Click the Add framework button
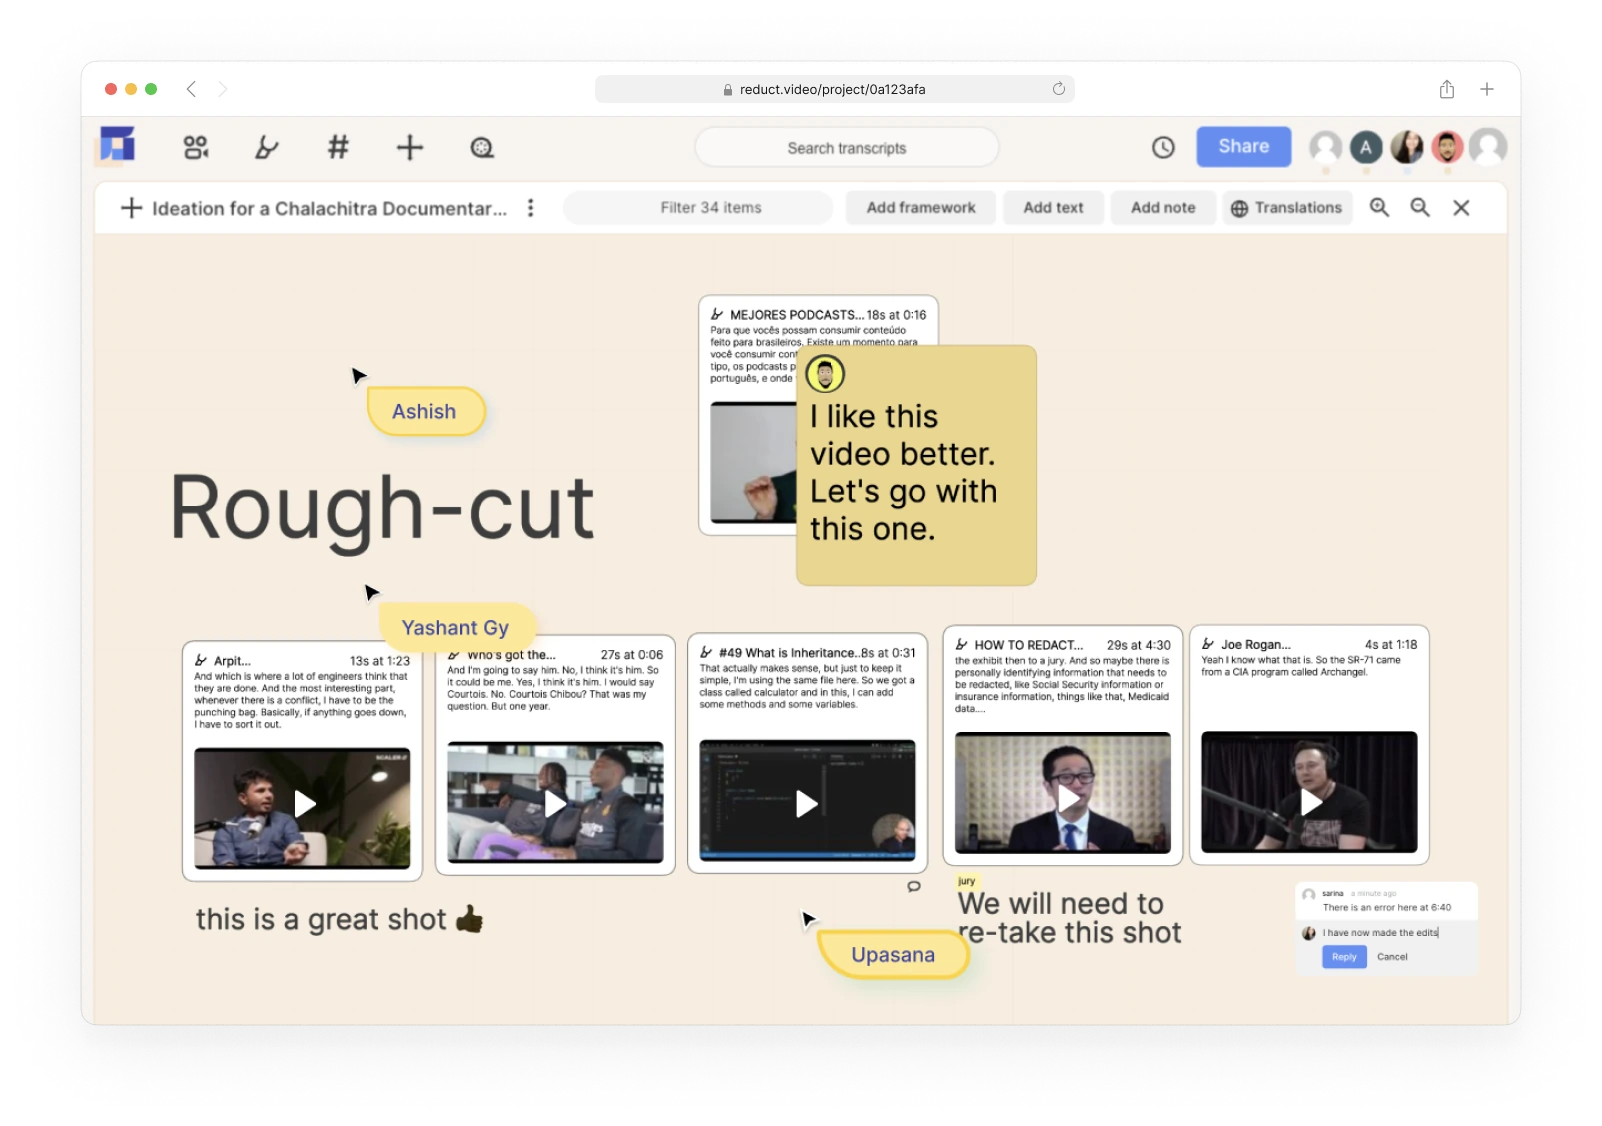 (921, 208)
